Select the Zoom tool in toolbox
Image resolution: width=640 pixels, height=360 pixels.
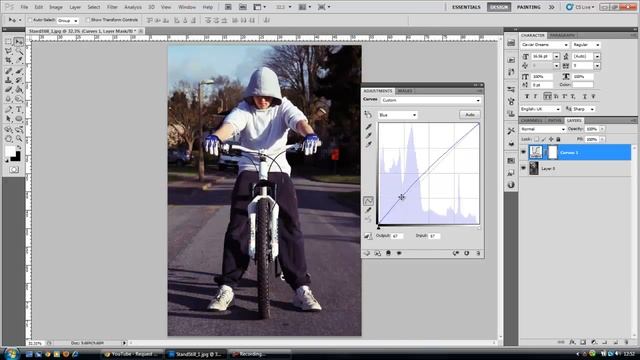point(18,139)
